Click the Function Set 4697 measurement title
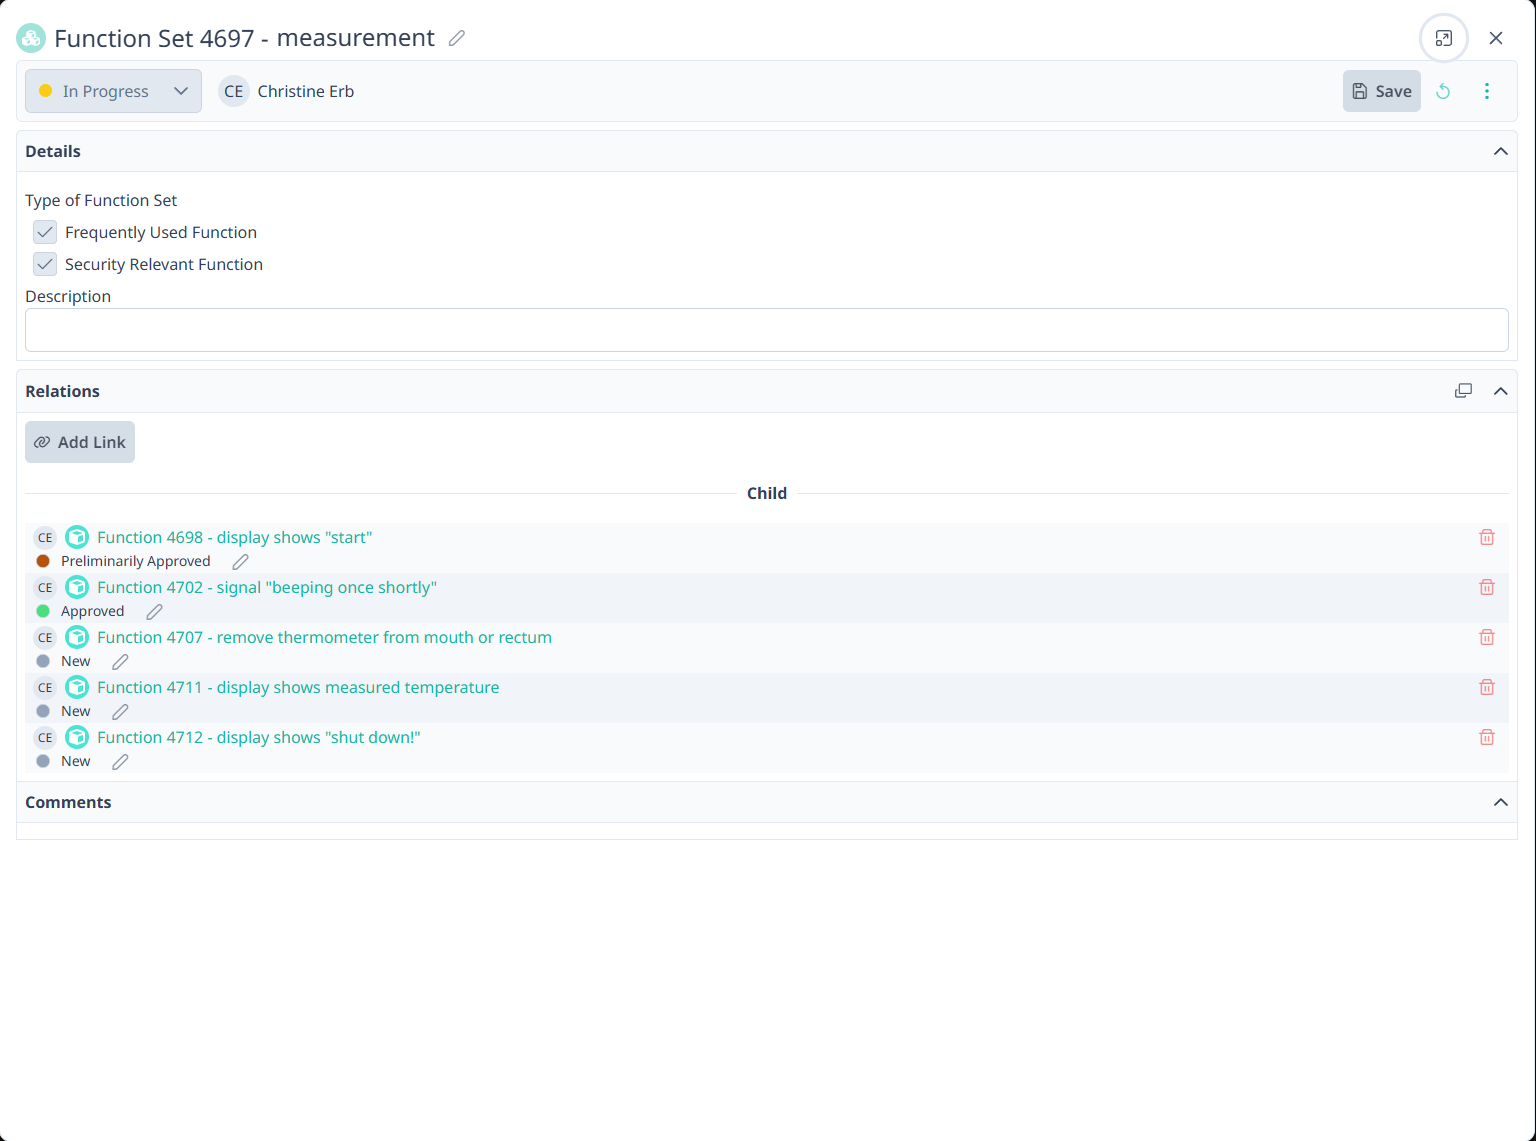 click(x=244, y=38)
